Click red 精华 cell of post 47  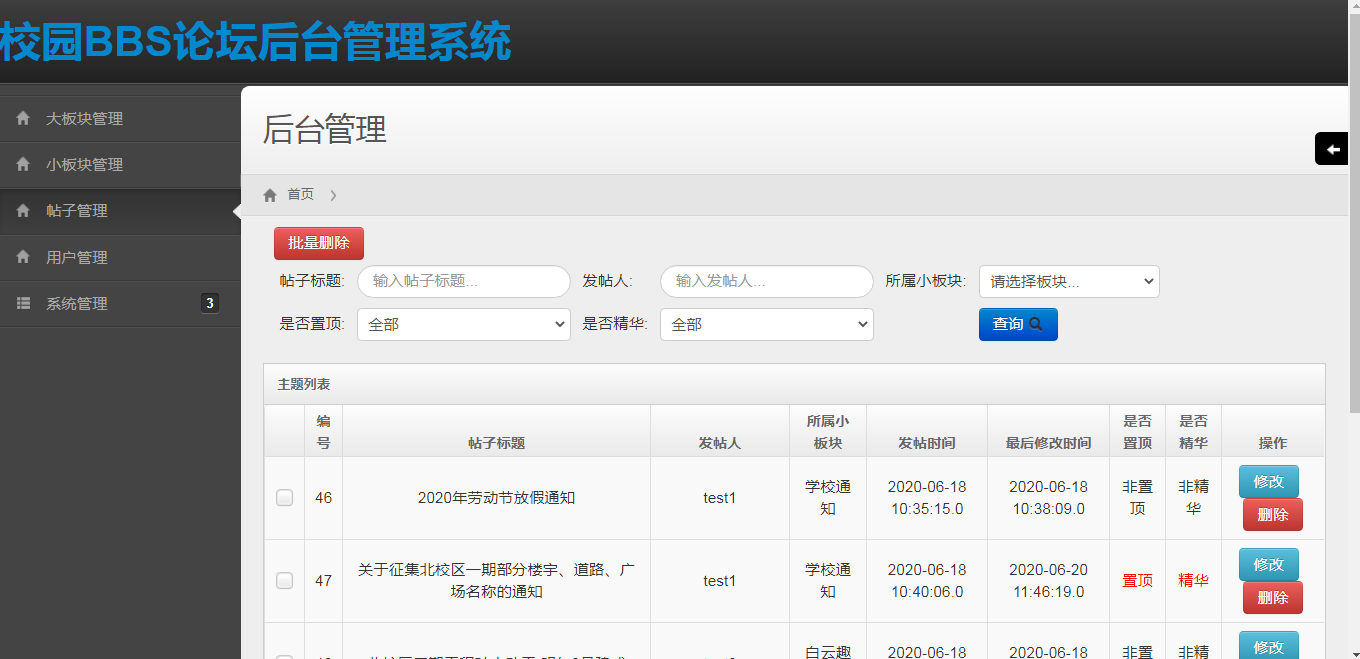(x=1193, y=581)
